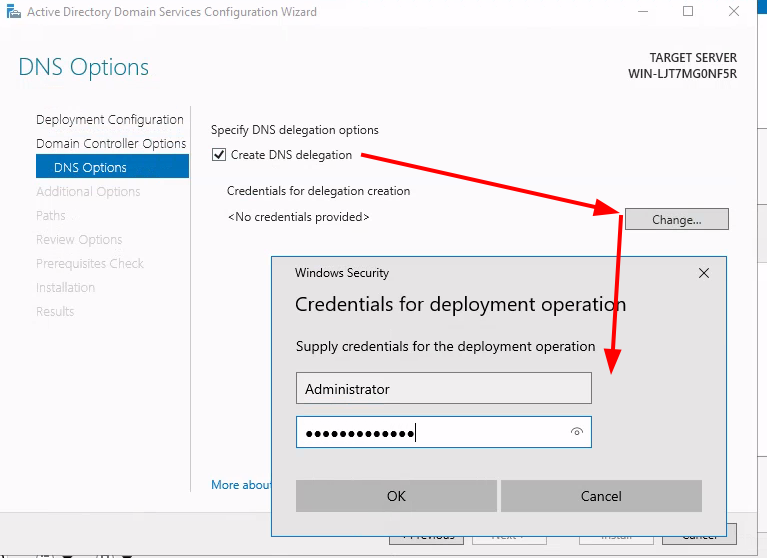Click the 'No credentials provided' text
Viewport: 767px width, 558px height.
(x=298, y=217)
